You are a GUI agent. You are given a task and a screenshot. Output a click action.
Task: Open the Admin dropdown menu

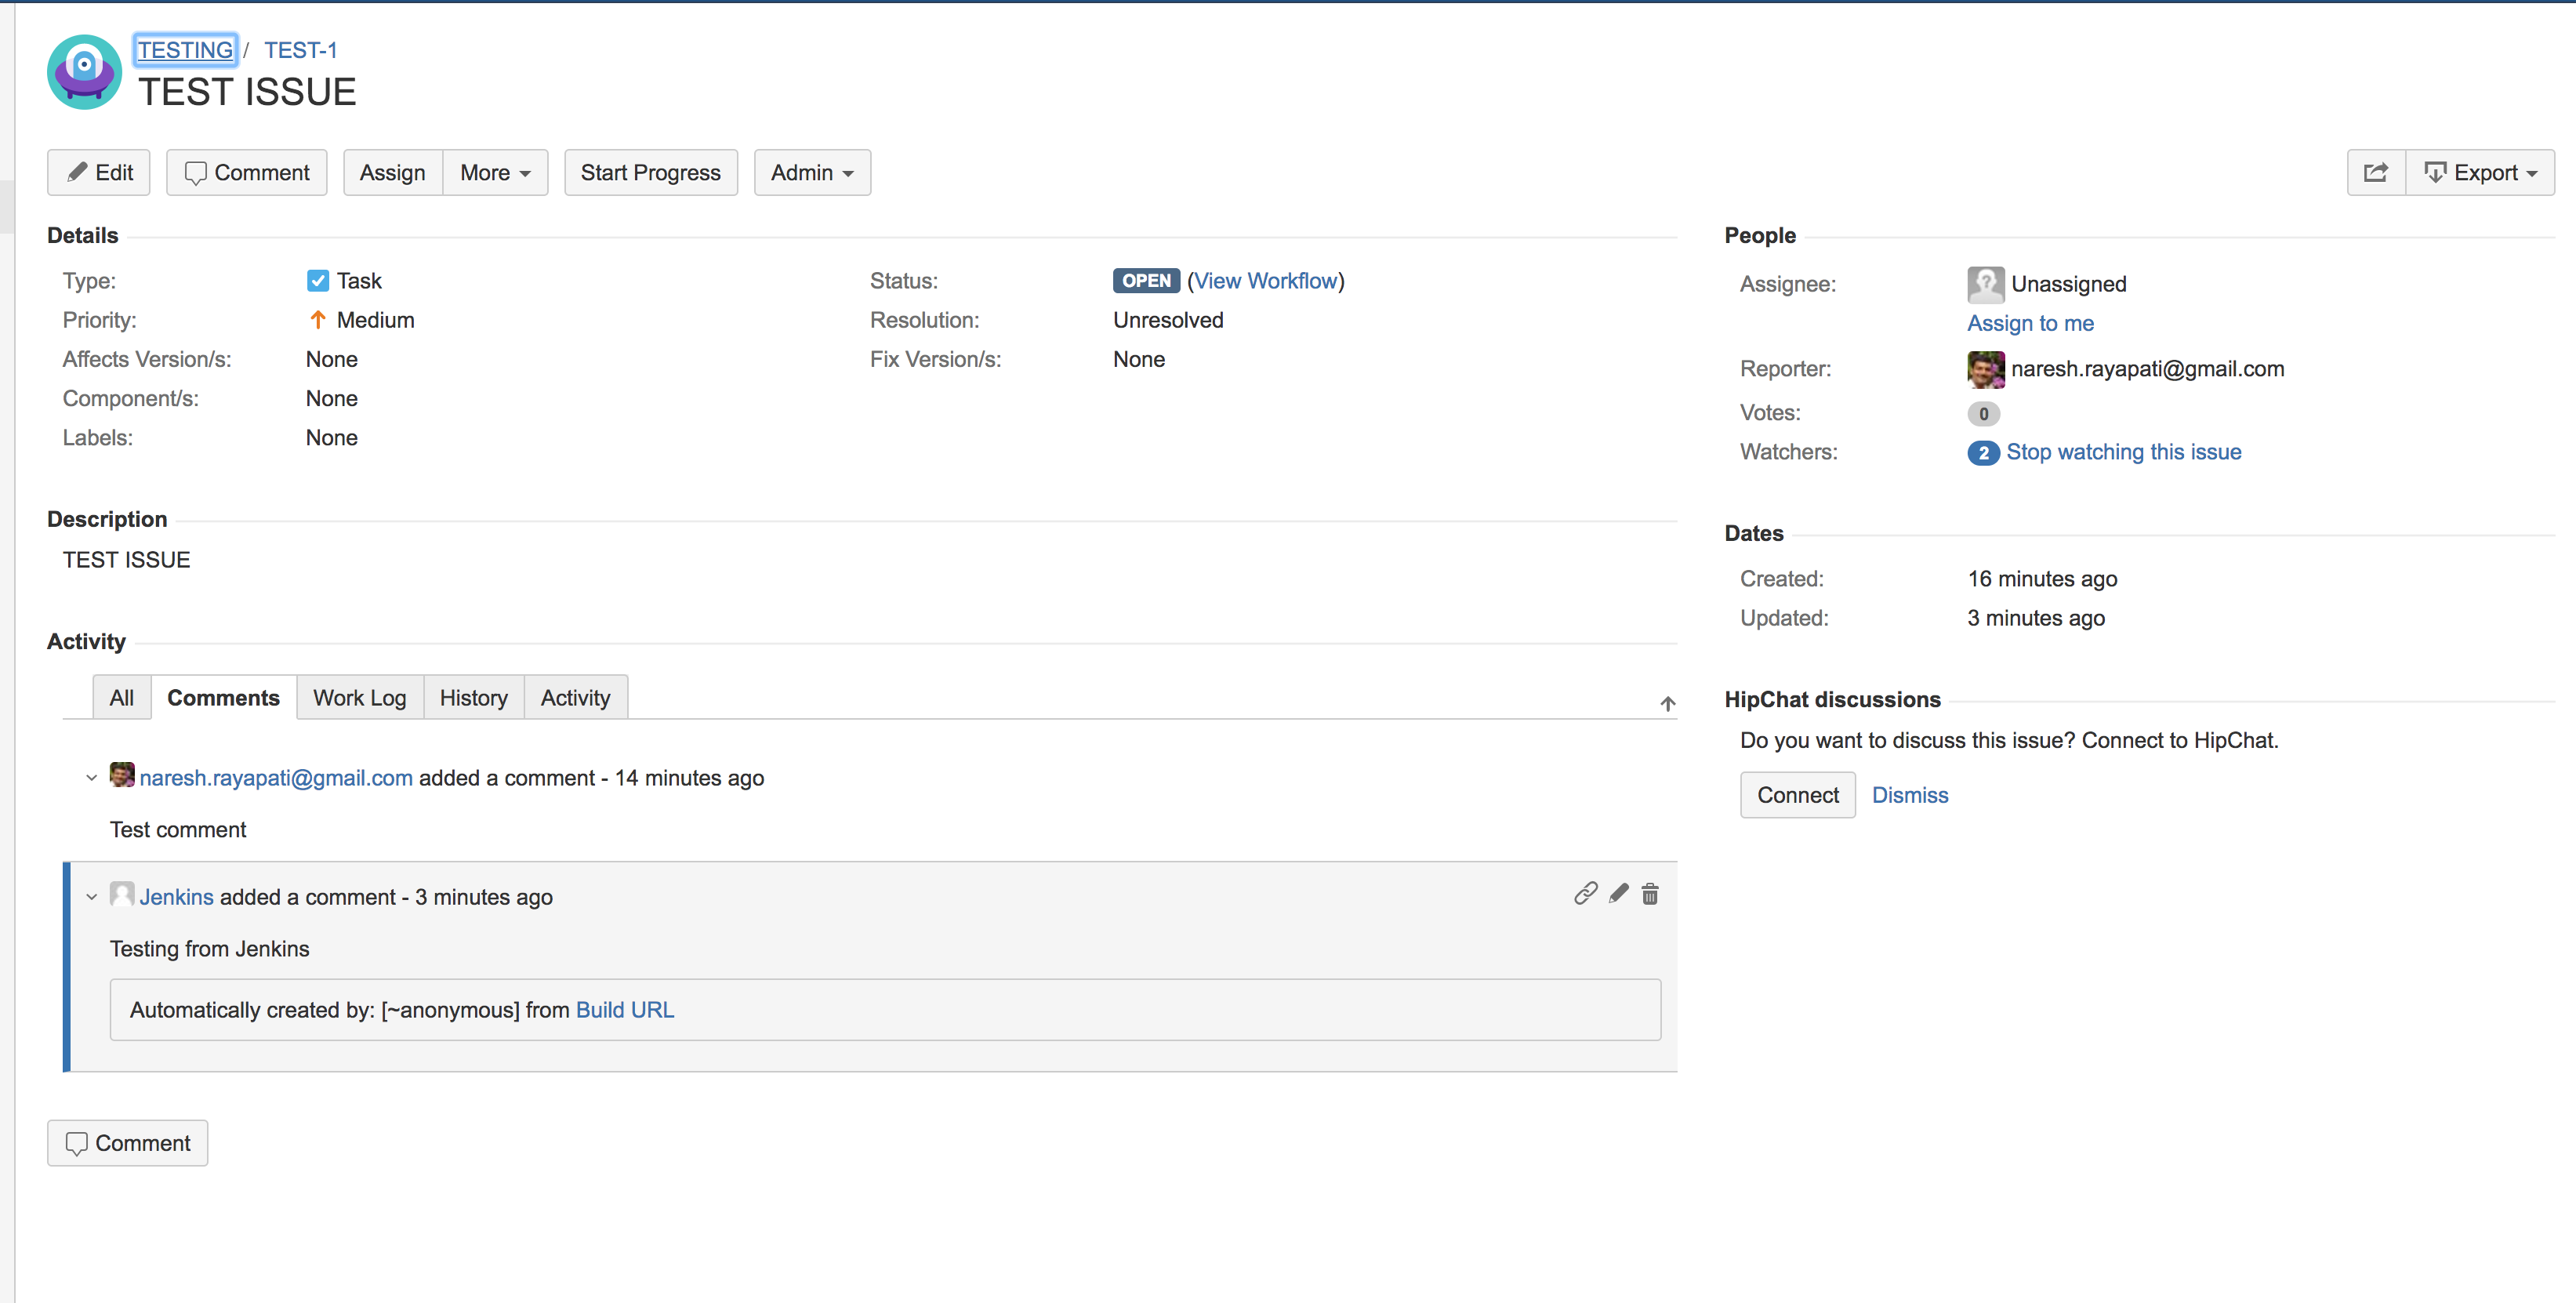(811, 173)
